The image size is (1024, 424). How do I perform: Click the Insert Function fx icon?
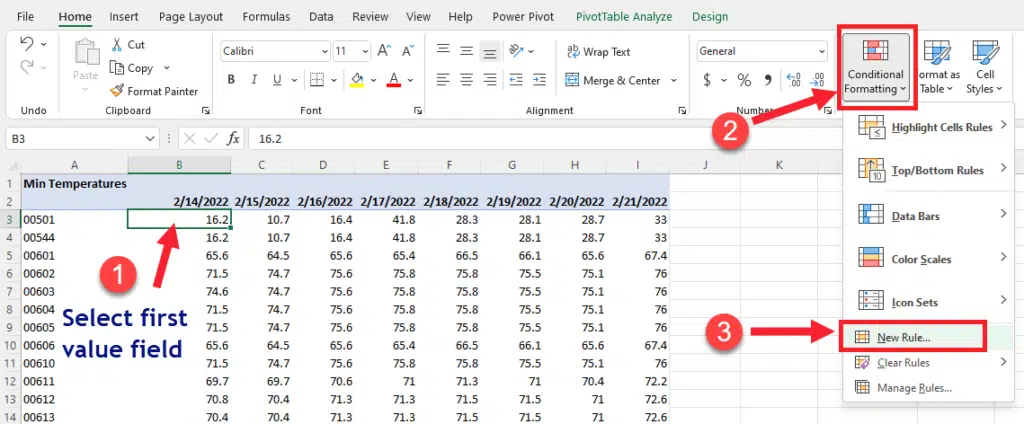233,138
